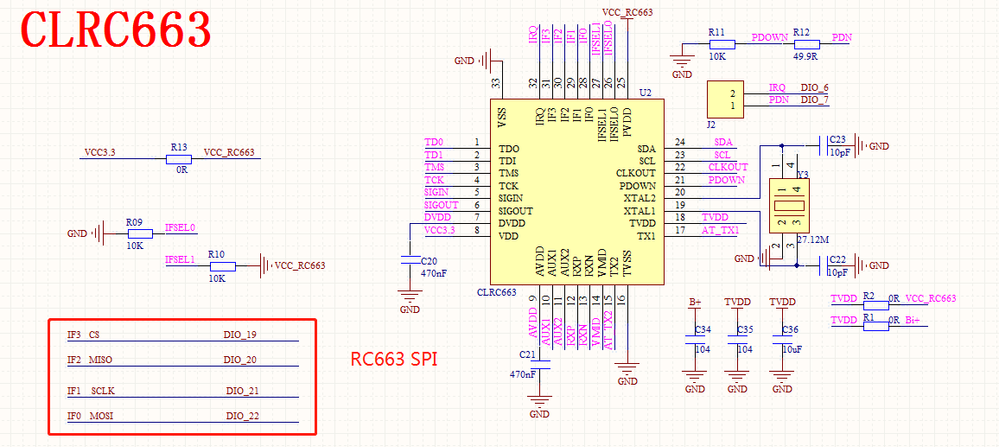999x447 pixels.
Task: Select the C34 capacitor symbol
Action: click(695, 338)
